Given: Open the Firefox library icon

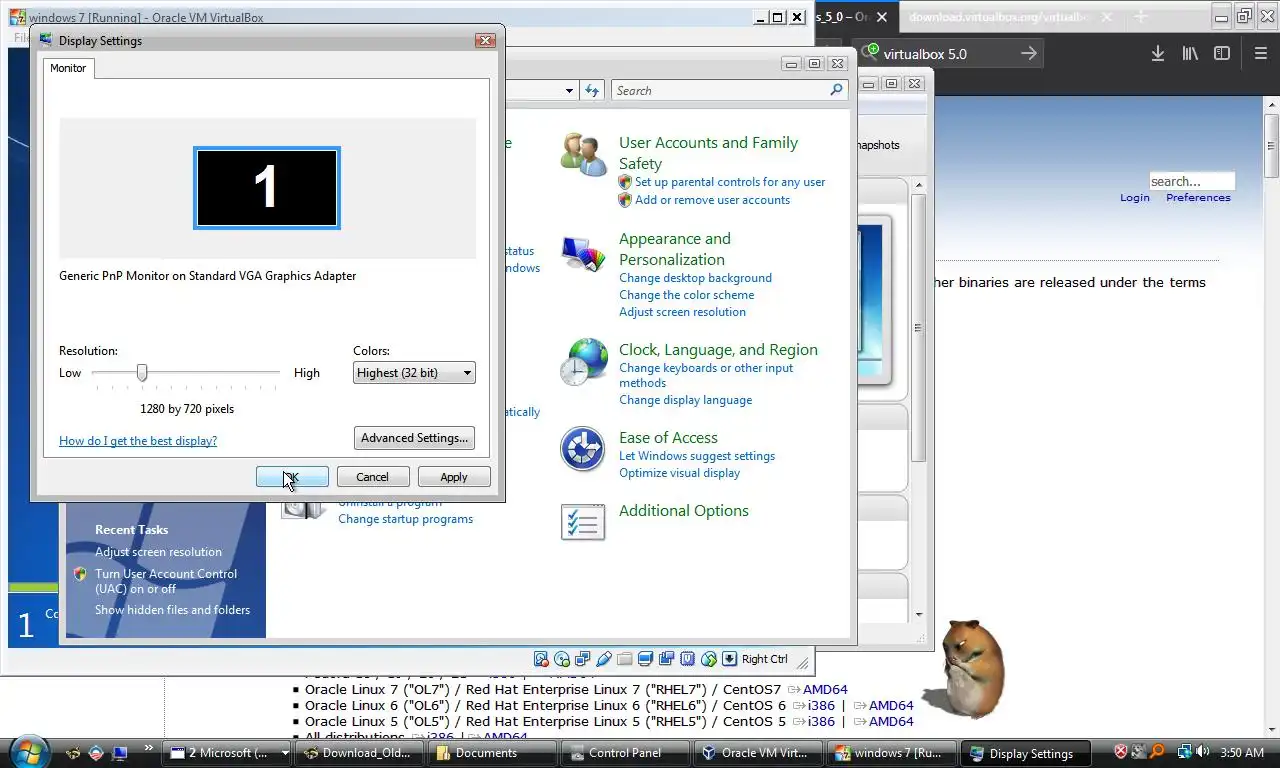Looking at the screenshot, I should point(1190,54).
